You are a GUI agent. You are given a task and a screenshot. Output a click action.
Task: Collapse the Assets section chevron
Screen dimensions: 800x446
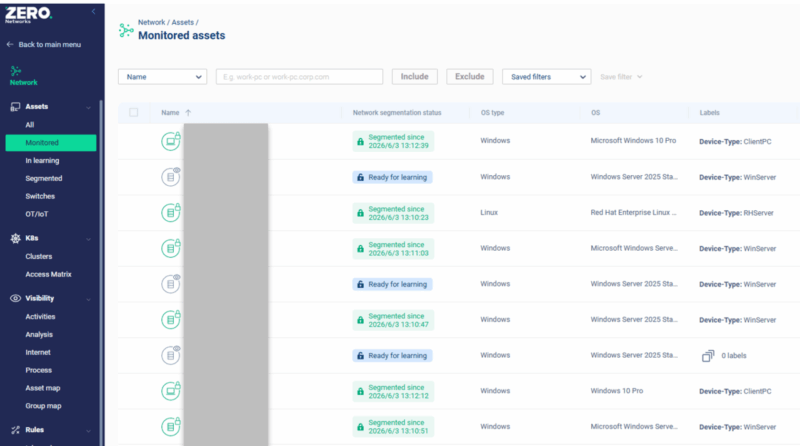(x=88, y=107)
